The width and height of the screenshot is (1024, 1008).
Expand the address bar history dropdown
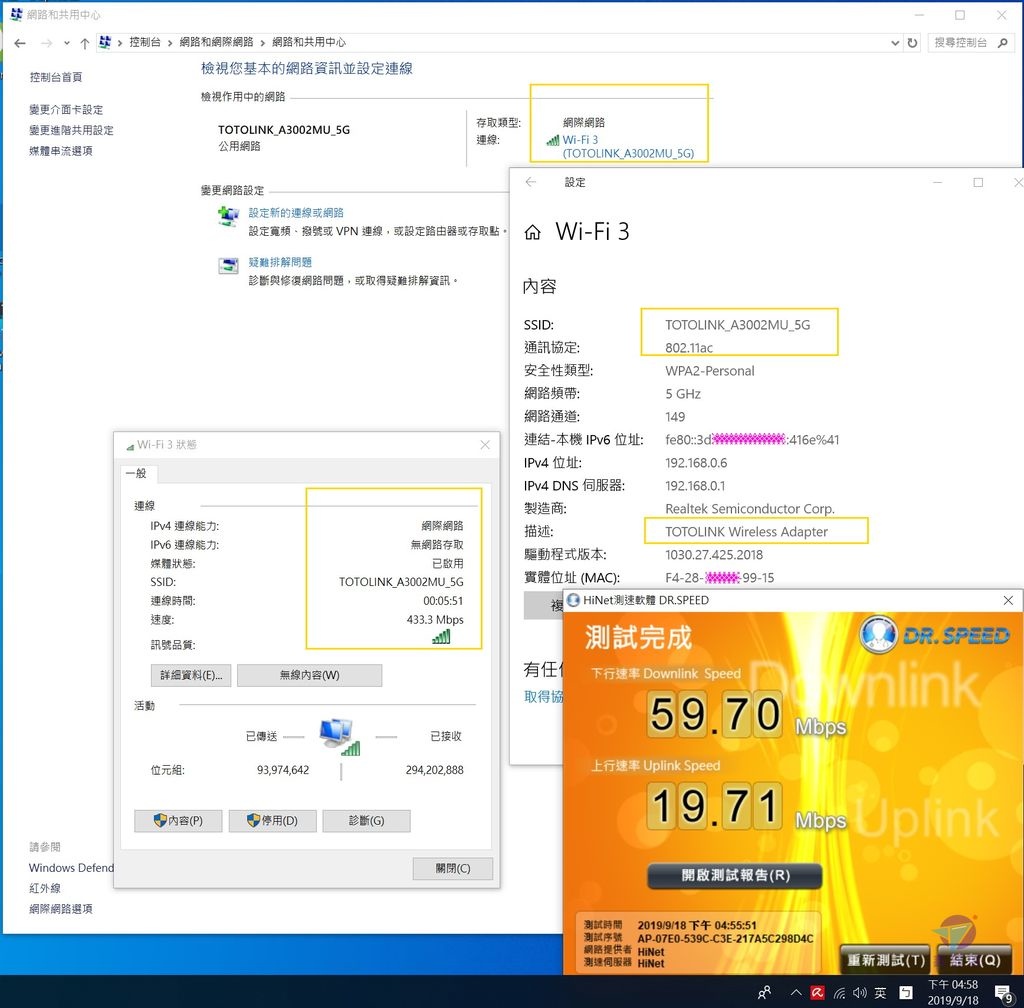895,43
